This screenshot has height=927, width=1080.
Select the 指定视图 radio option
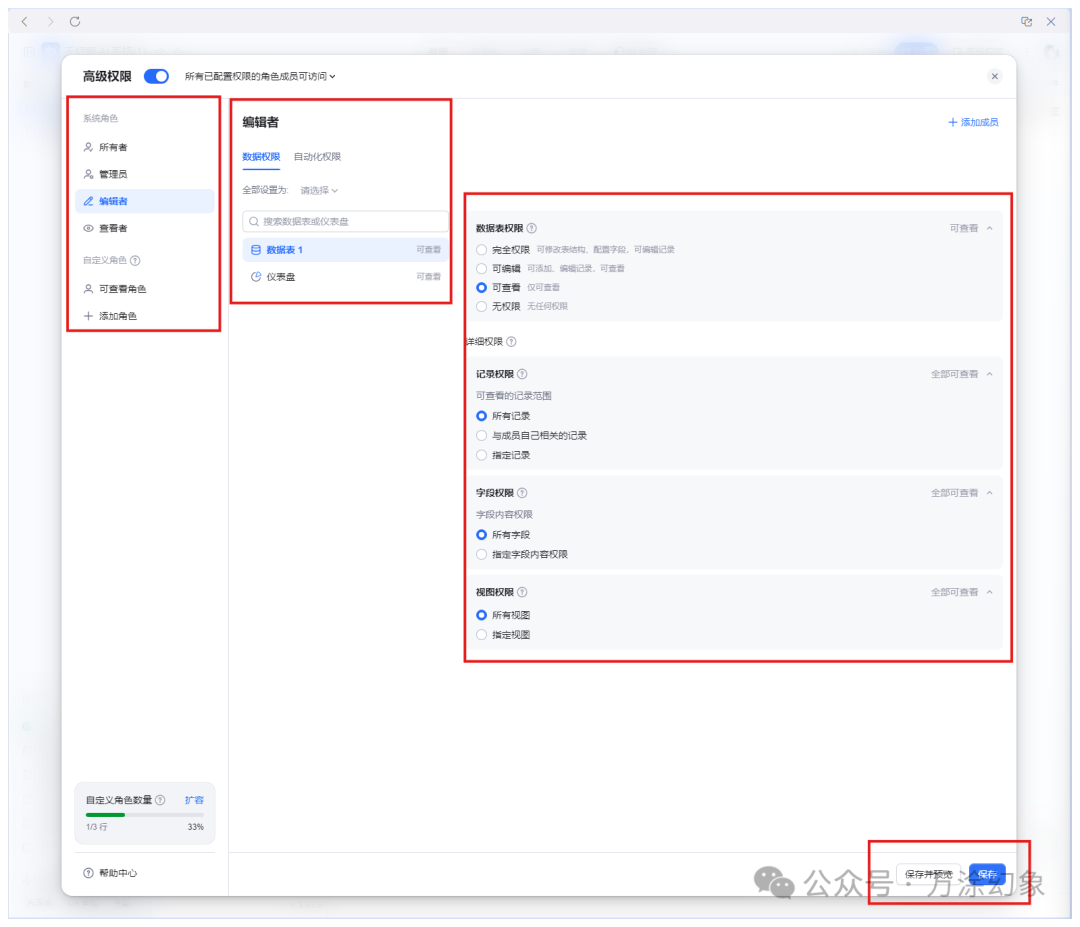[x=481, y=634]
